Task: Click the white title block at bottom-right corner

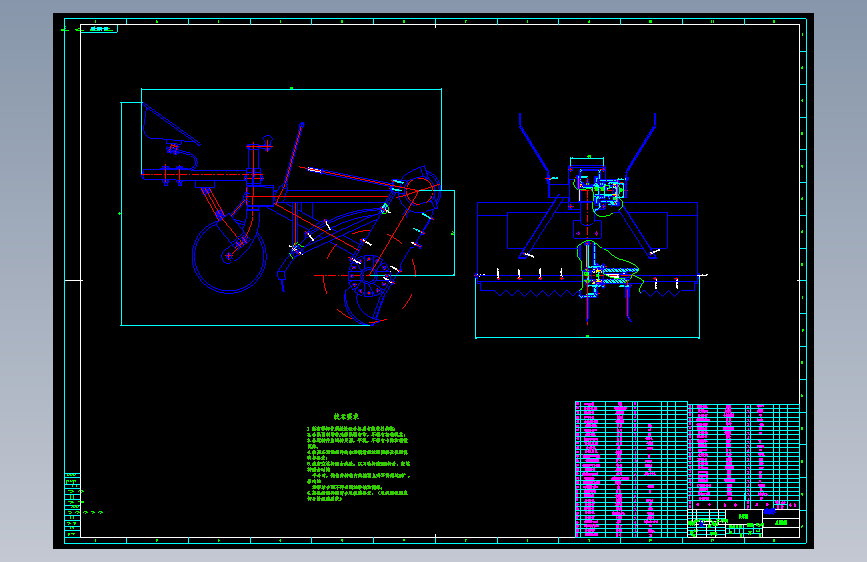Action: (744, 523)
